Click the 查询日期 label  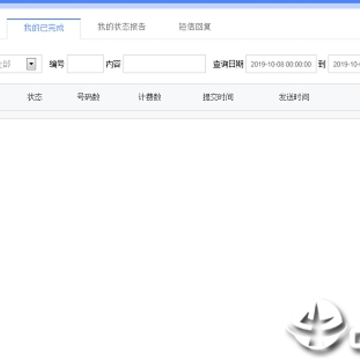(x=228, y=64)
